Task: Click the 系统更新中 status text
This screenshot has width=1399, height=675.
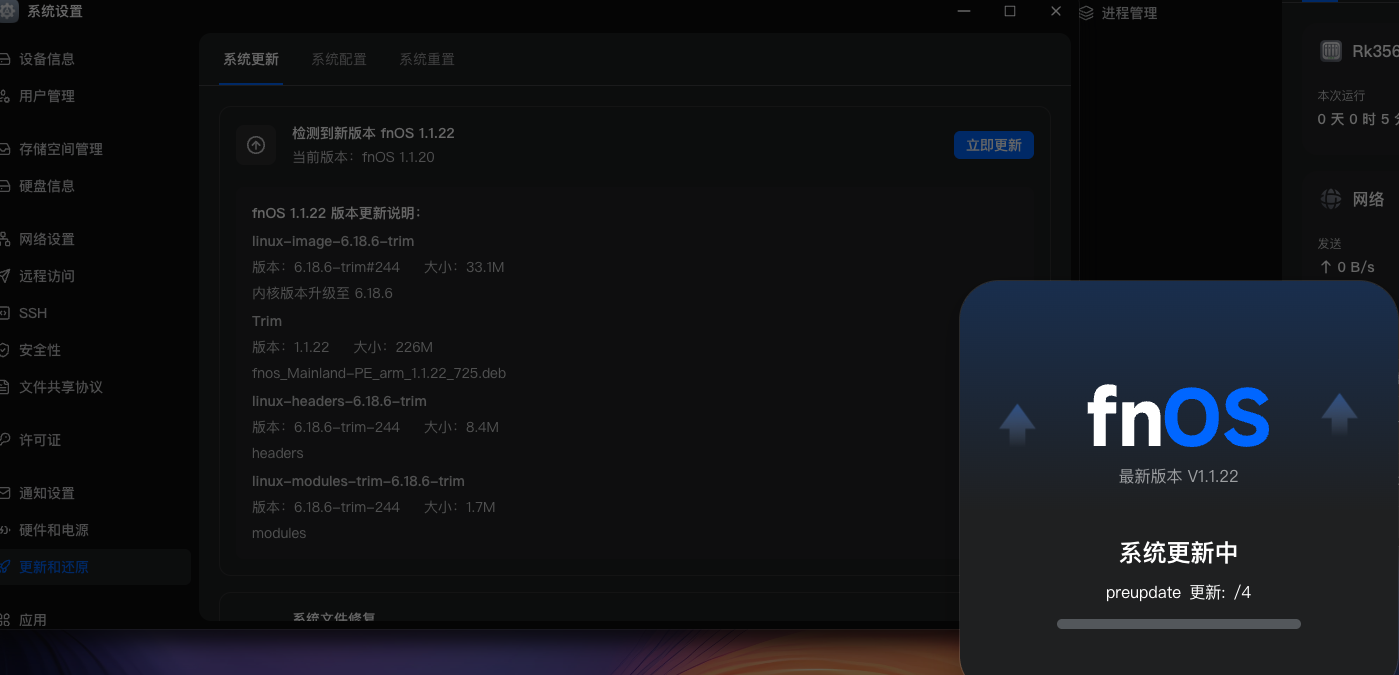Action: point(1178,552)
